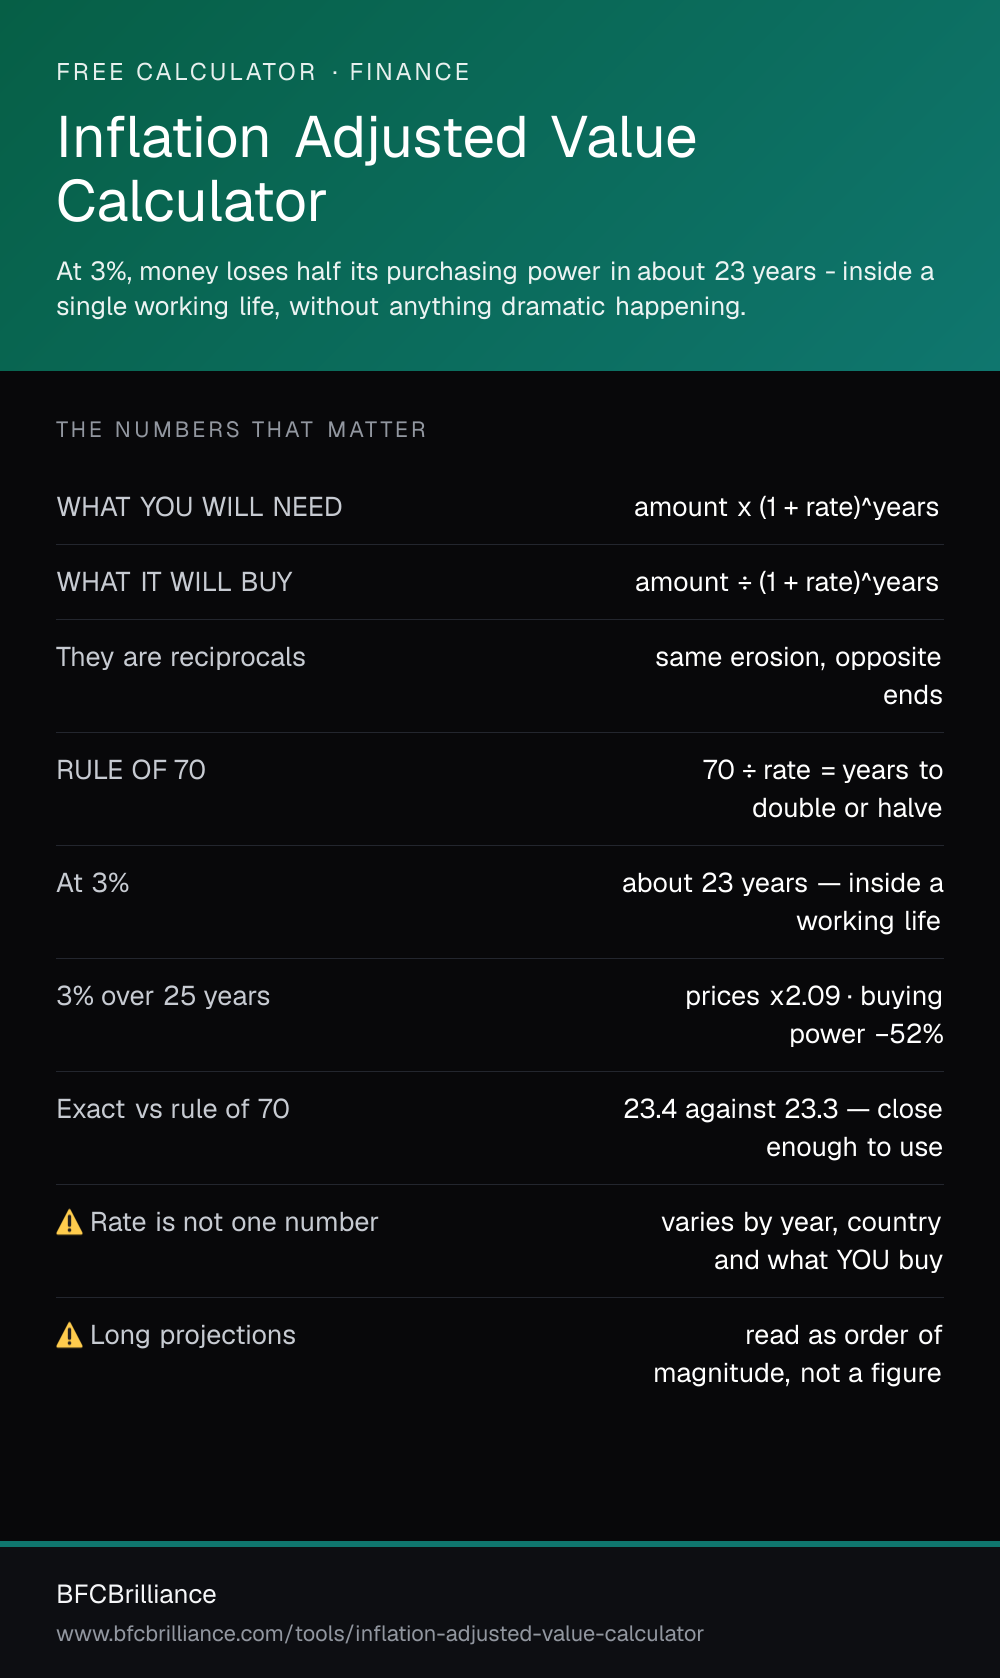Viewport: 1000px width, 1678px height.
Task: Open the bfcbrilliance.com calculator URL link
Action: coord(380,1633)
